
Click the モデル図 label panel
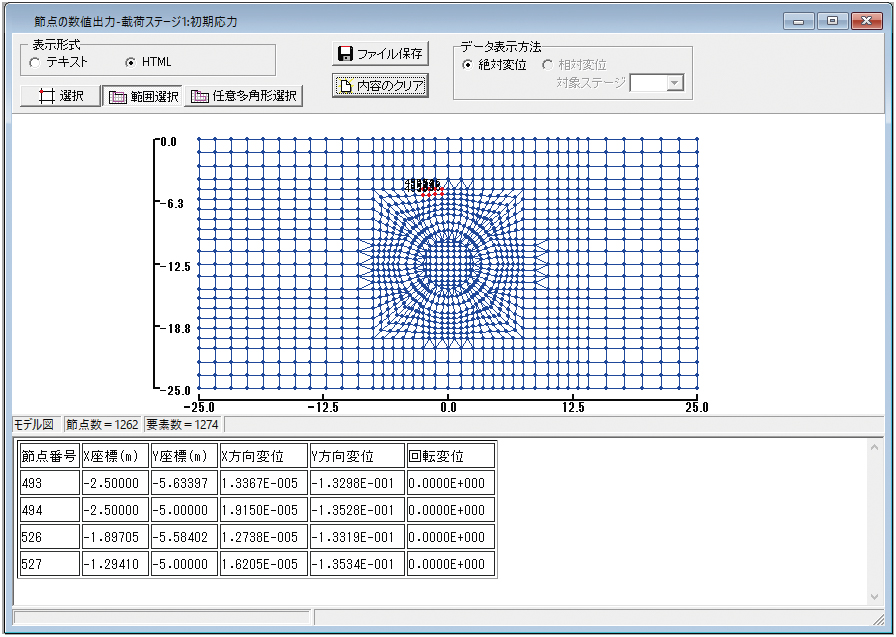pos(34,424)
